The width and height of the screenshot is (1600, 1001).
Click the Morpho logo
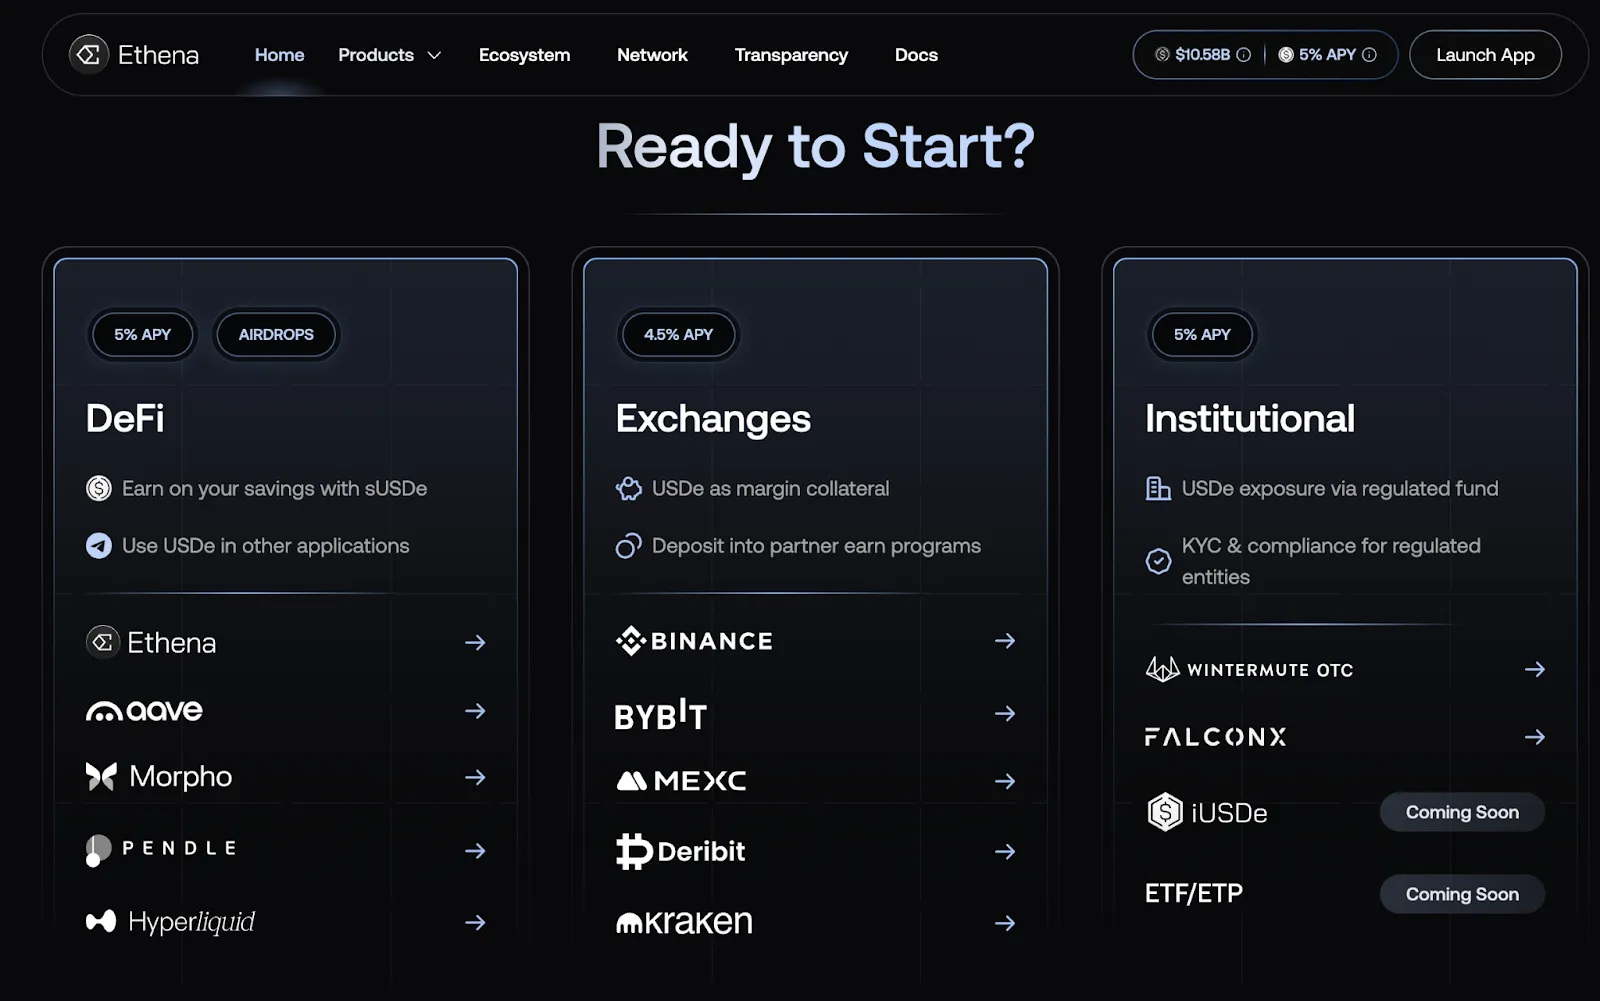[x=159, y=776]
